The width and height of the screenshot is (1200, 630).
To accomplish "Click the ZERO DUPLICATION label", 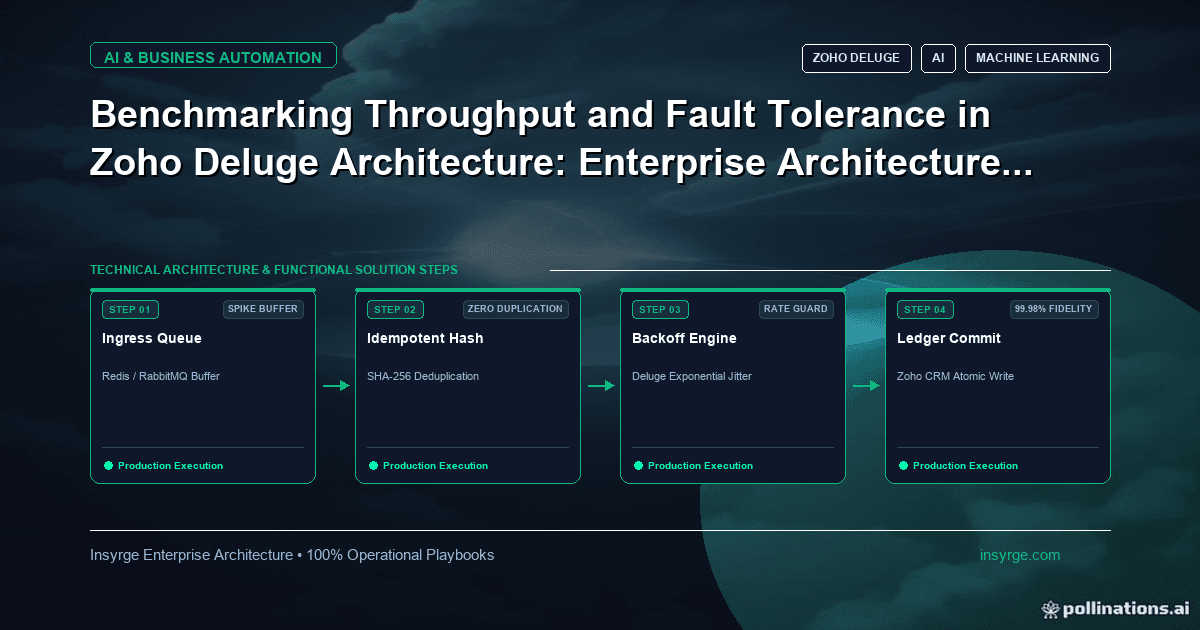I will (x=516, y=309).
